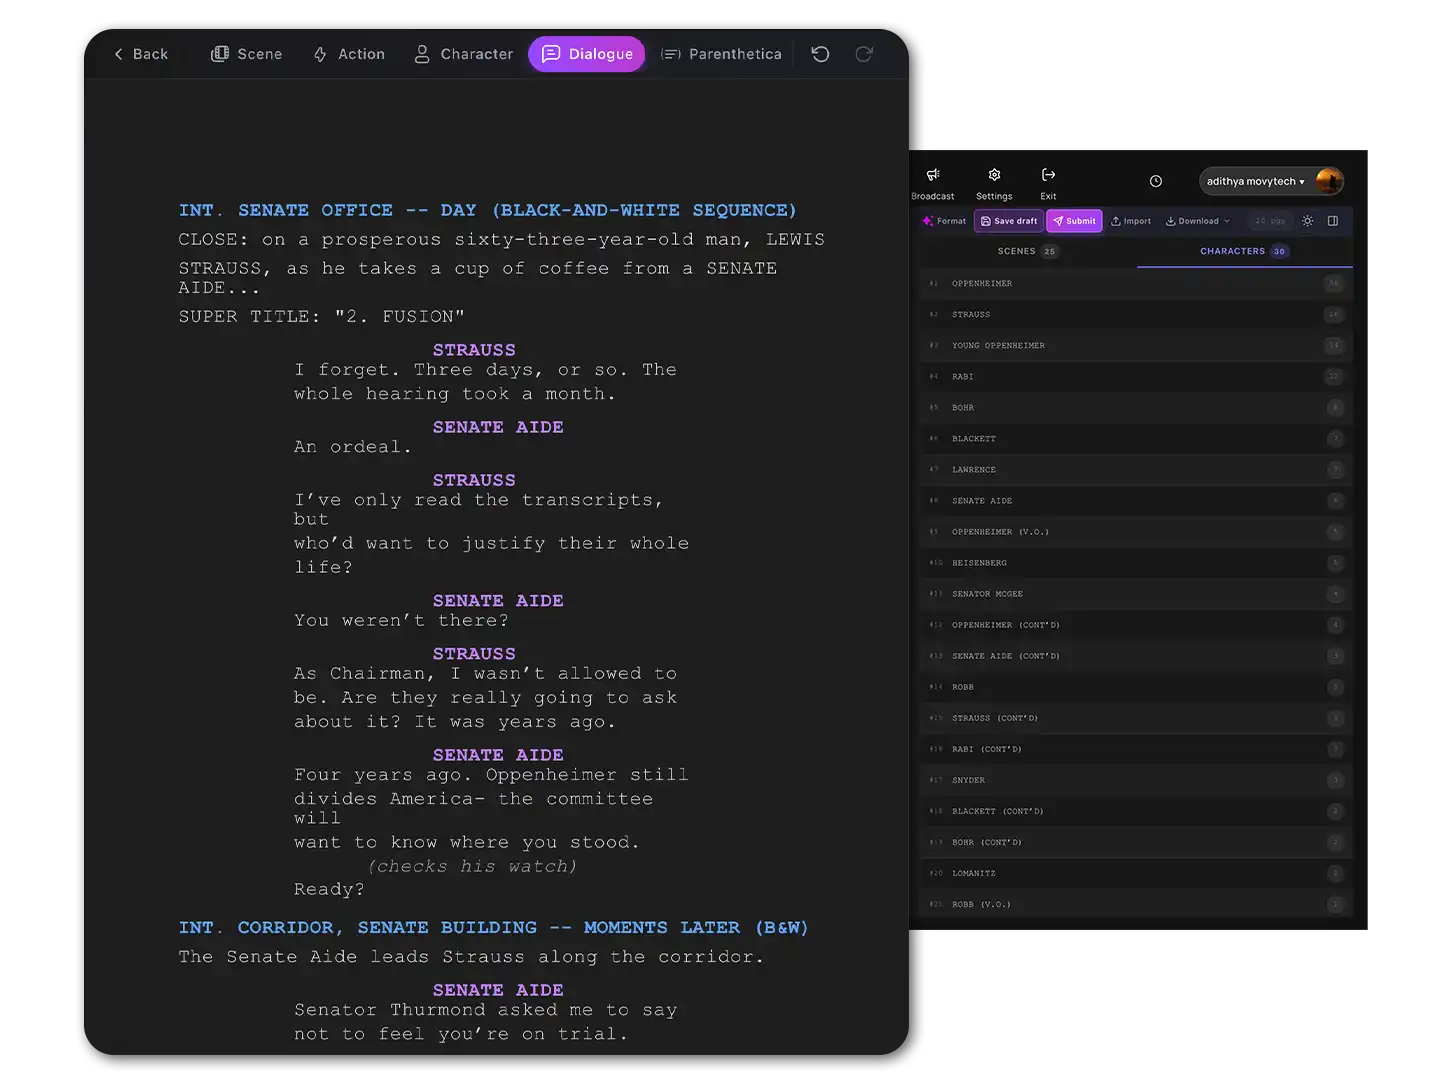Click the Format sparkle button
Viewport: 1450px width, 1080px height.
click(x=944, y=221)
